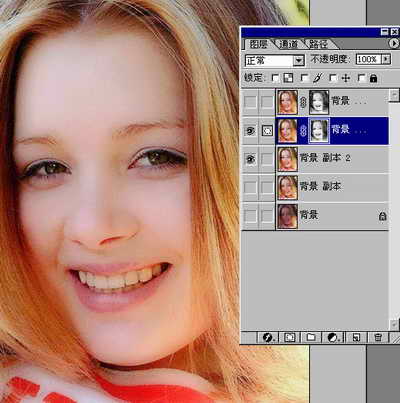Create a new layer icon
Screen dimensions: 400x403
(x=356, y=337)
